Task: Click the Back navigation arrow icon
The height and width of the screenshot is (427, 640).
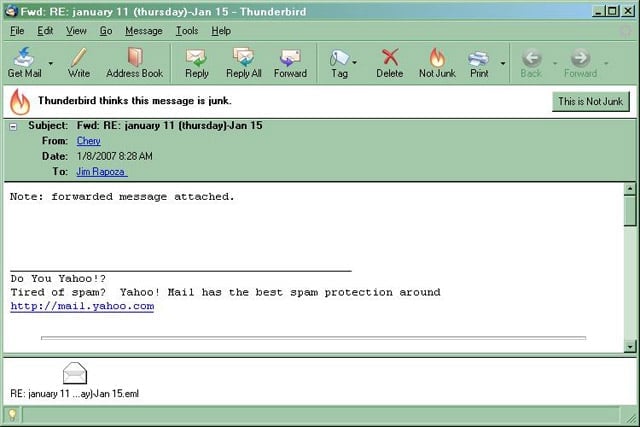Action: tap(531, 58)
